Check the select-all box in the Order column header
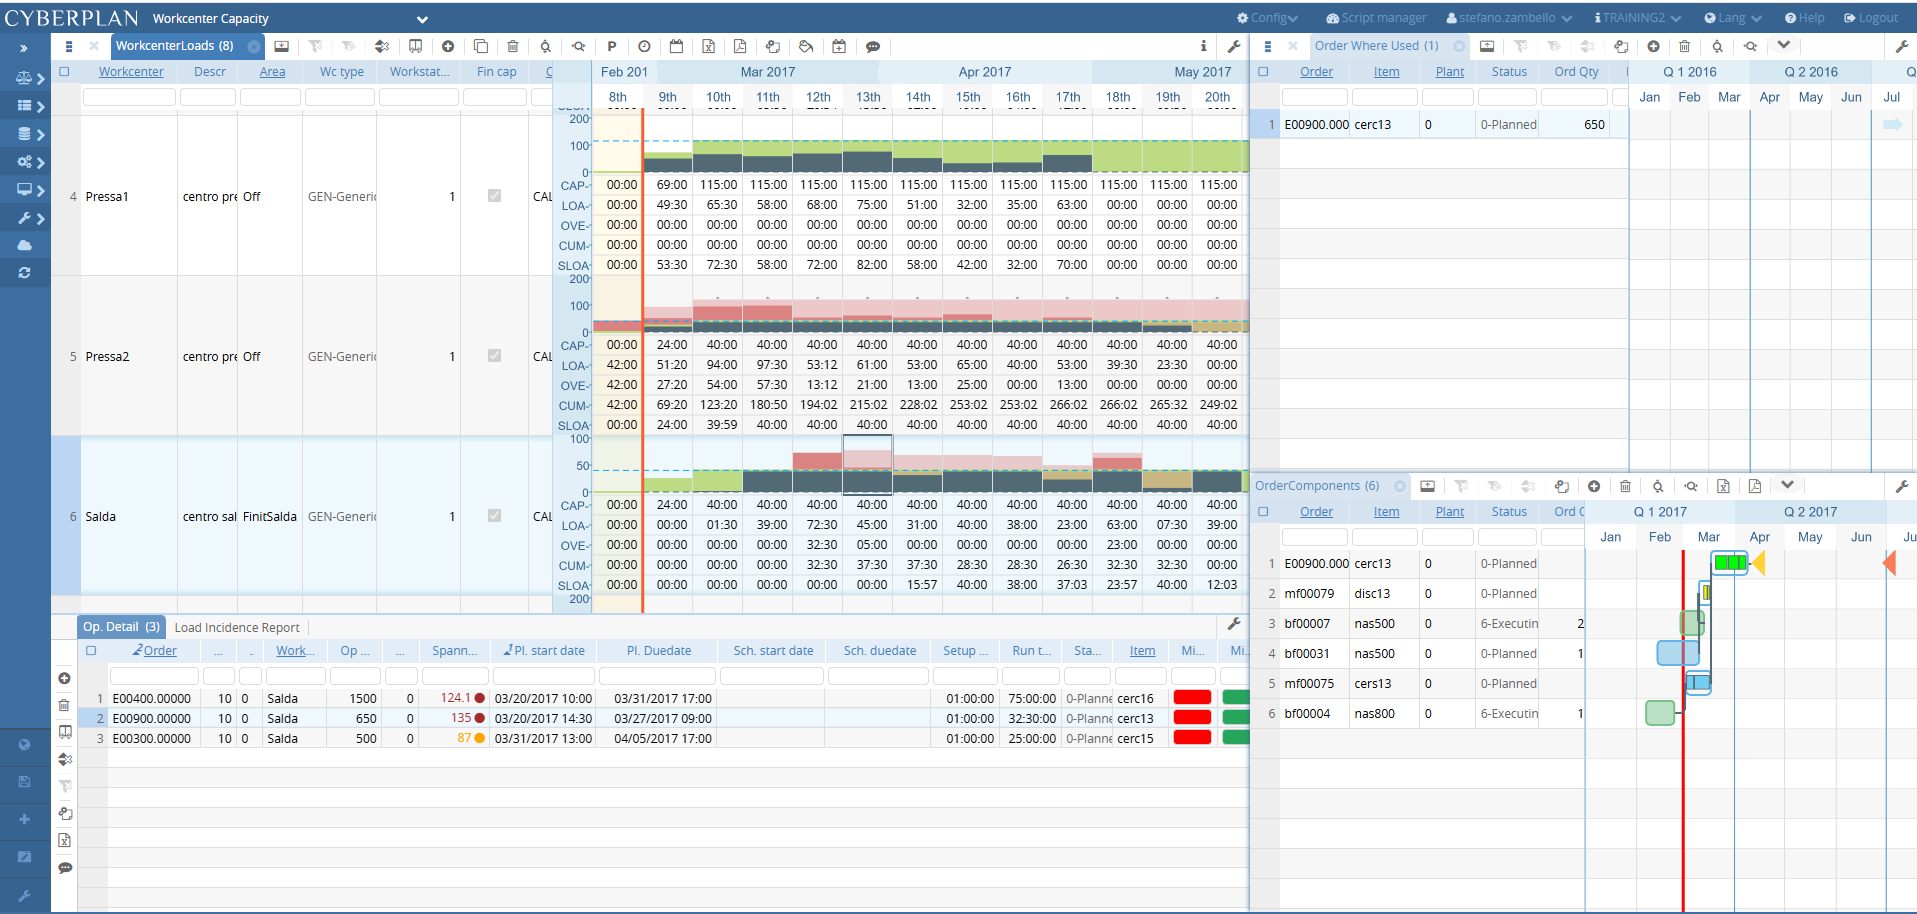The width and height of the screenshot is (1917, 914). [x=1264, y=71]
